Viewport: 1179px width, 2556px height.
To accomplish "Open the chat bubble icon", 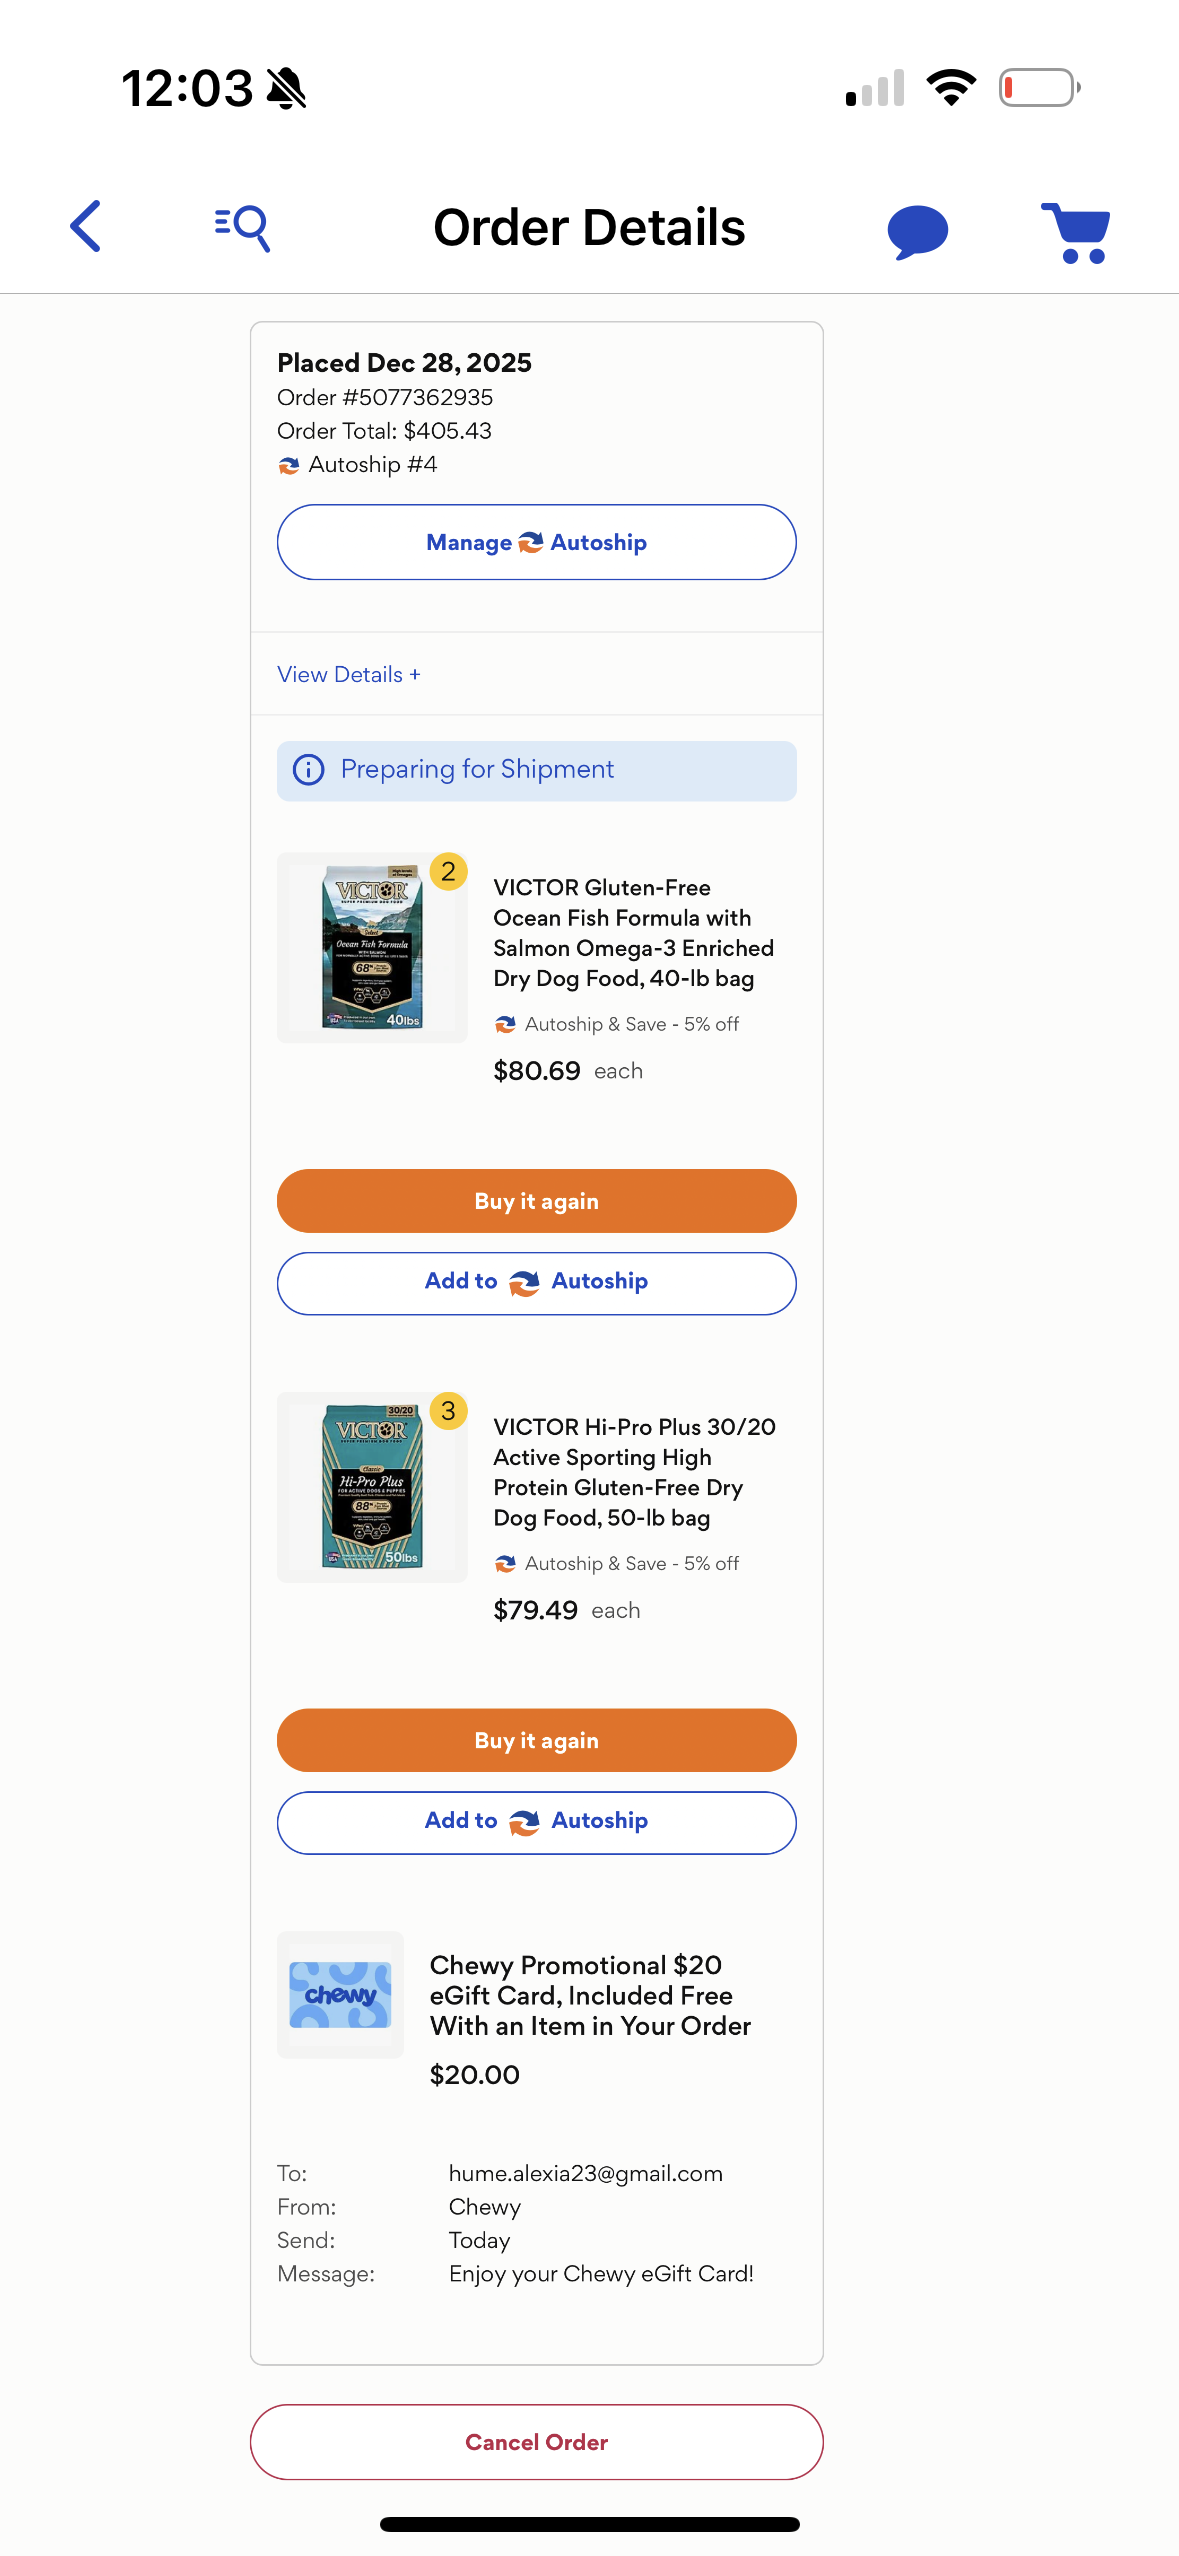I will pyautogui.click(x=917, y=231).
